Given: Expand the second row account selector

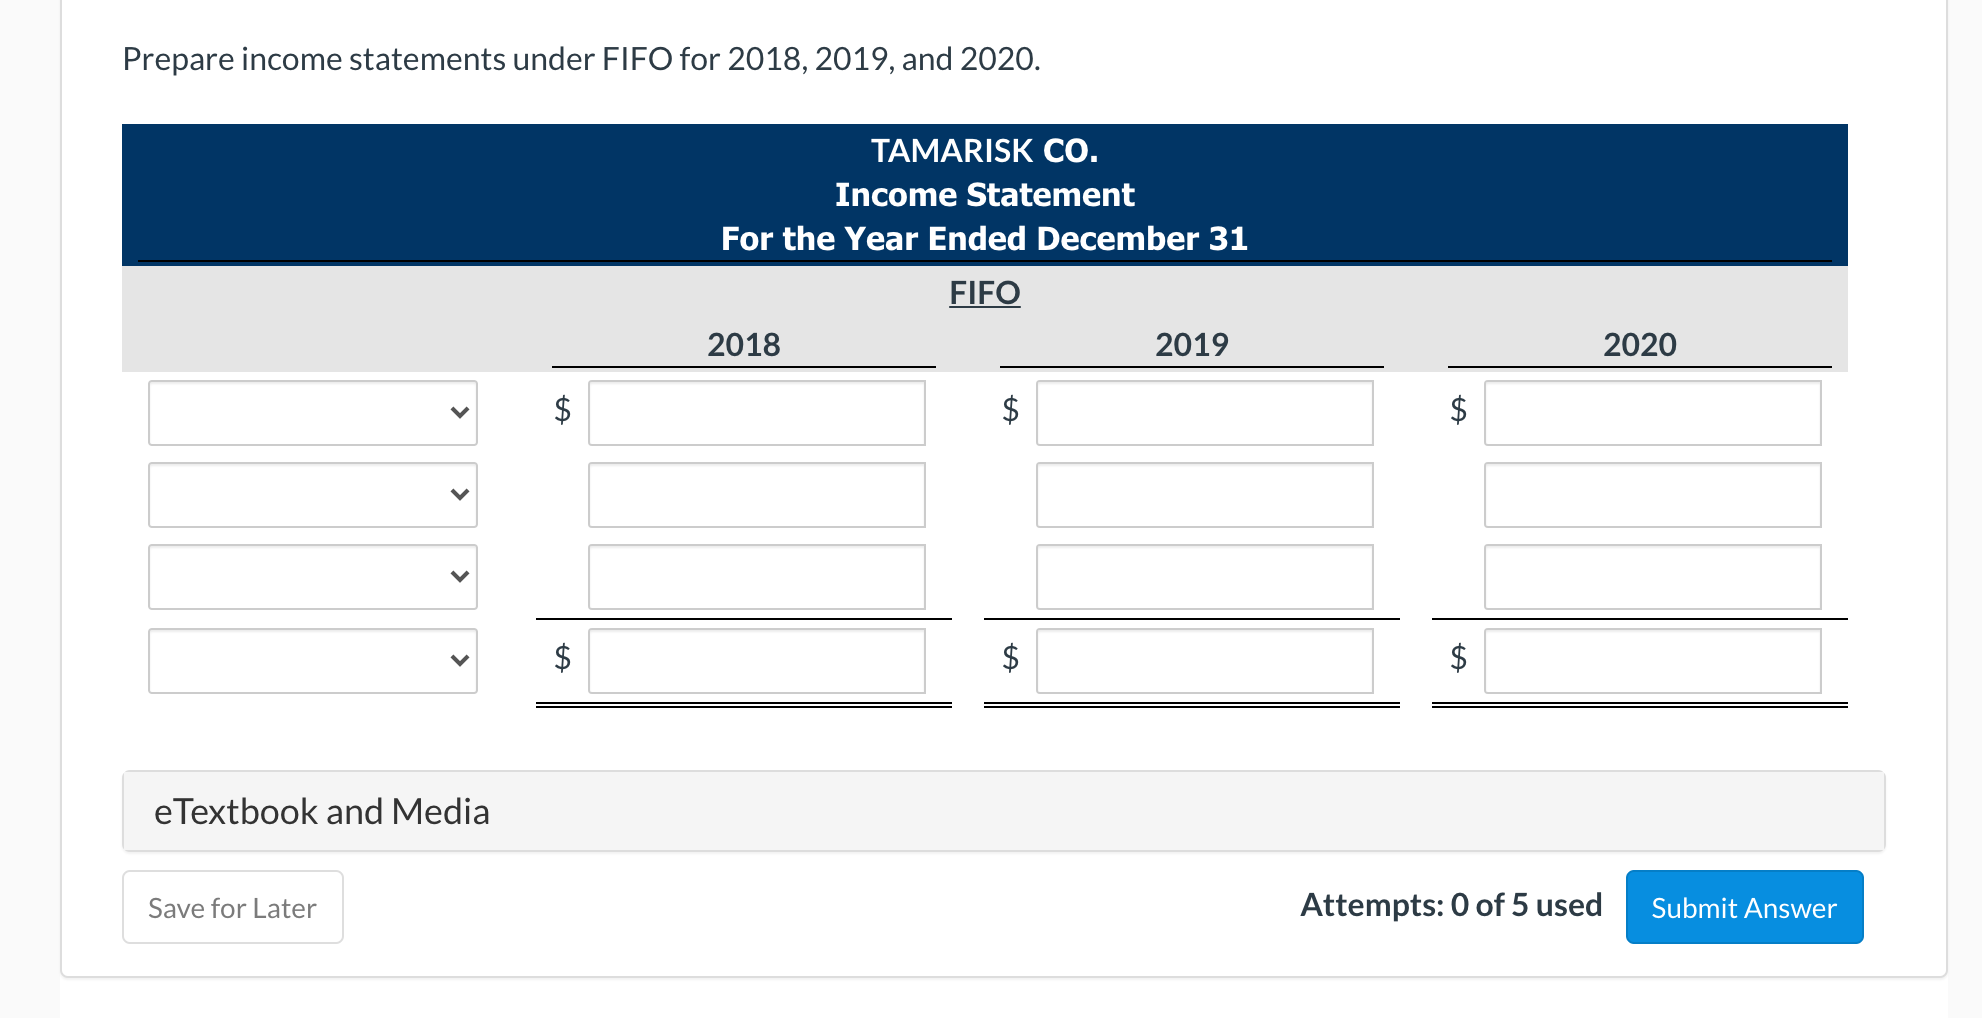Looking at the screenshot, I should 312,494.
